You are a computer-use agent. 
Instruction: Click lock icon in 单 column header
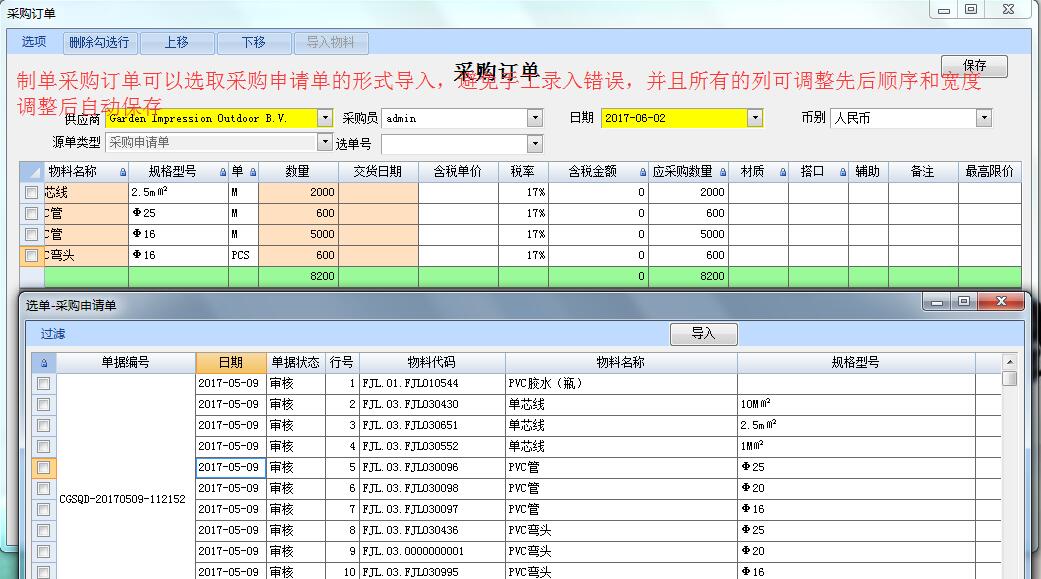tap(253, 172)
